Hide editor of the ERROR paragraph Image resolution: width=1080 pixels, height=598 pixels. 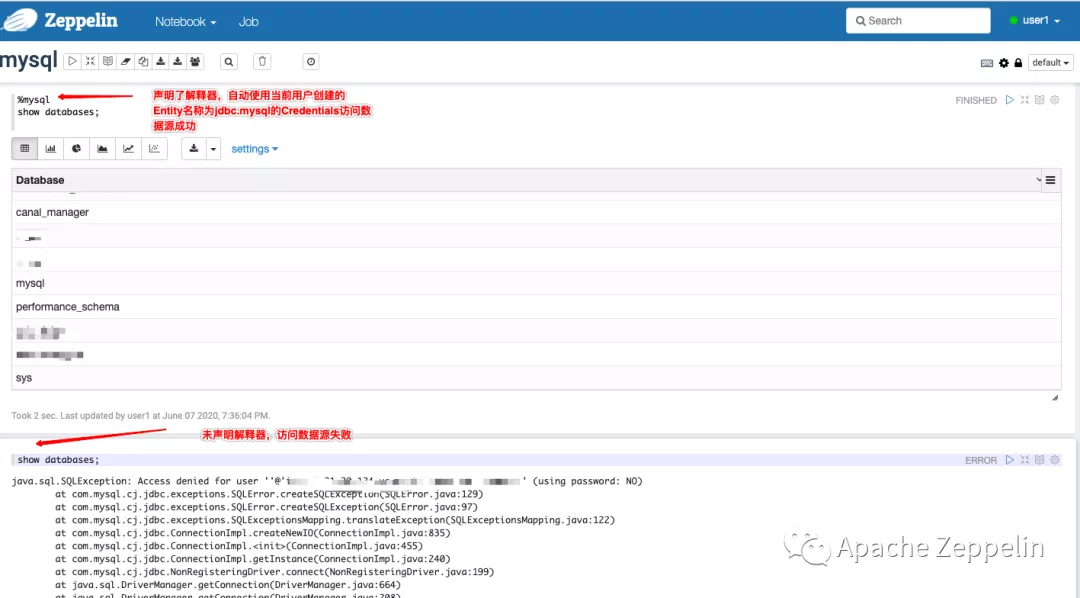tap(1024, 460)
